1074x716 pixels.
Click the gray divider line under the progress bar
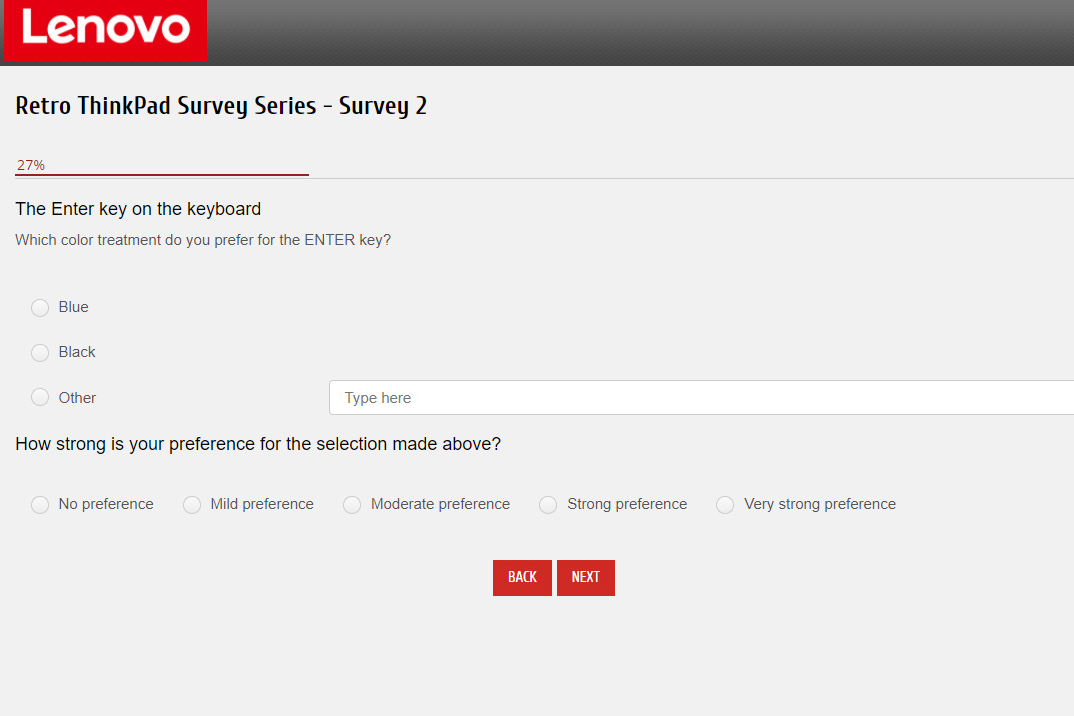coord(690,178)
